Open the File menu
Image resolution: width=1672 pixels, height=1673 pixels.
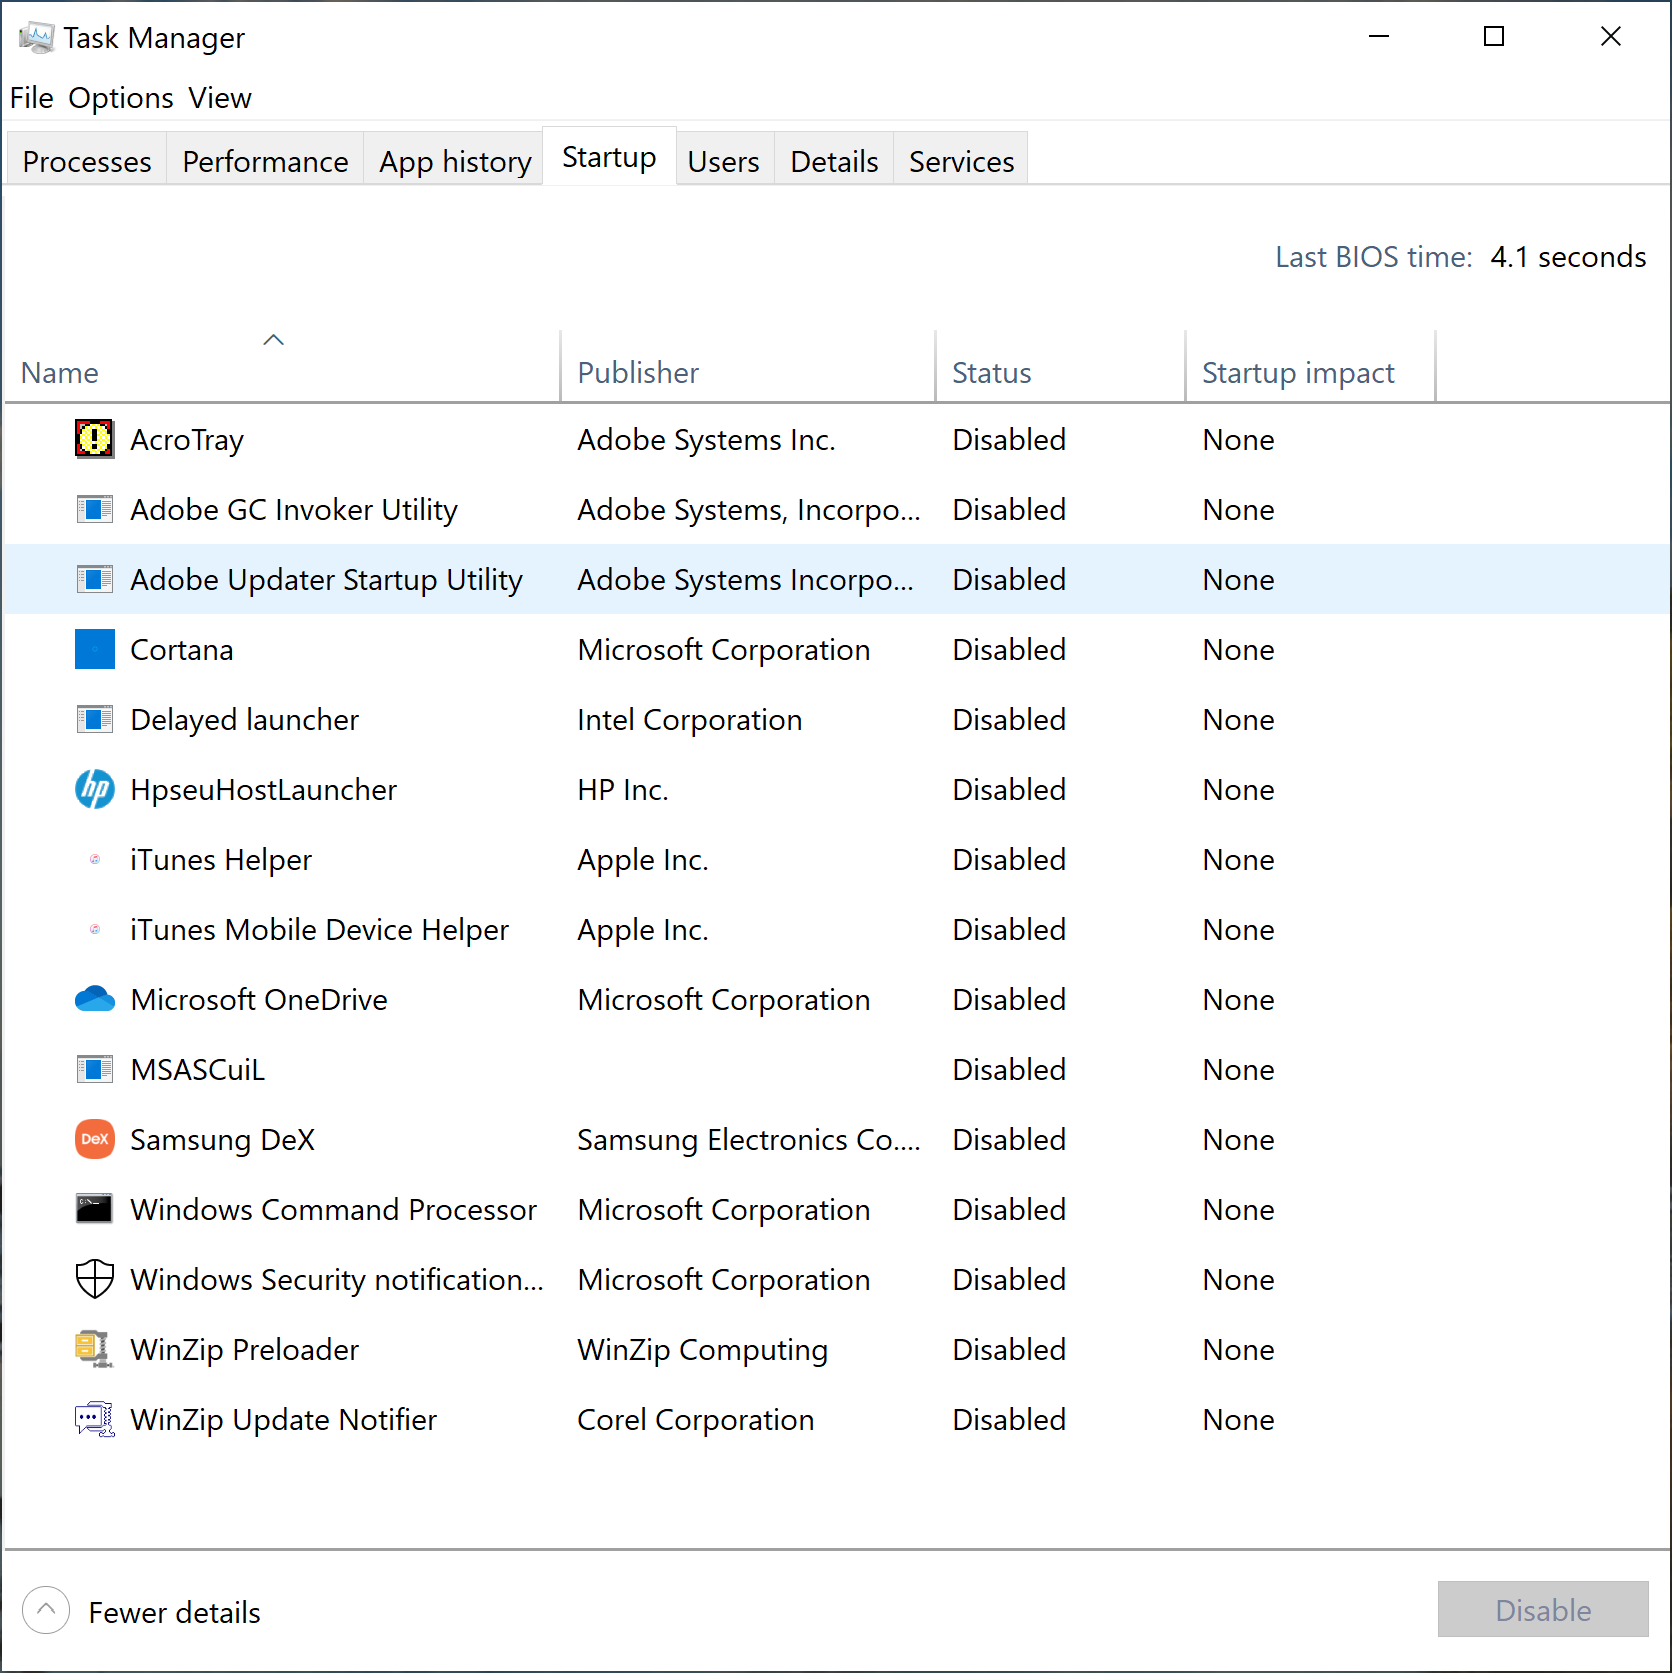(x=31, y=98)
